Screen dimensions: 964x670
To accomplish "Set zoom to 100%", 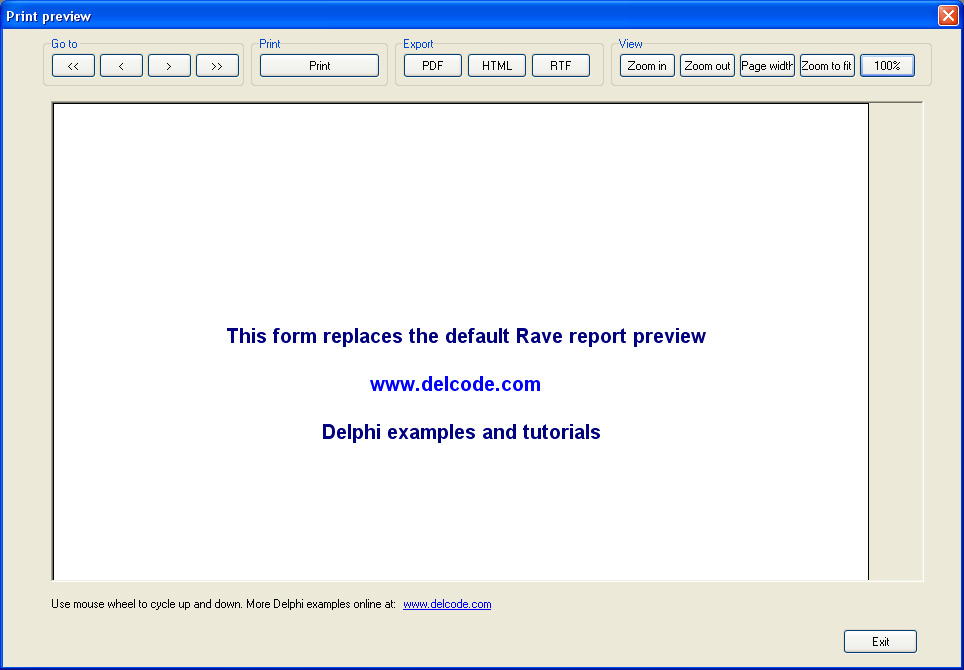I will (x=887, y=66).
